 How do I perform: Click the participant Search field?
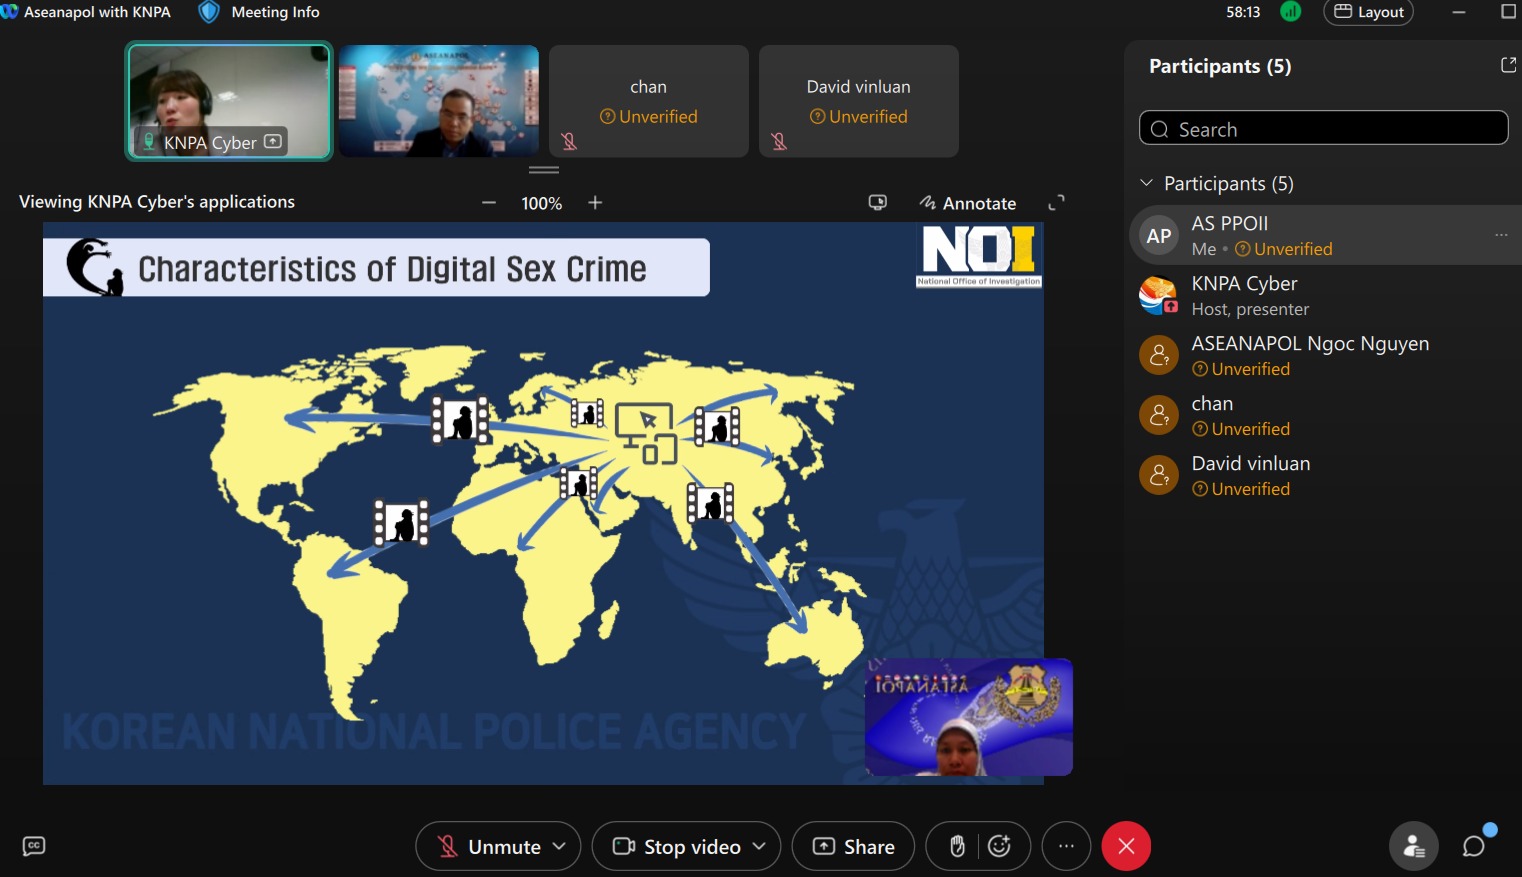[1323, 129]
